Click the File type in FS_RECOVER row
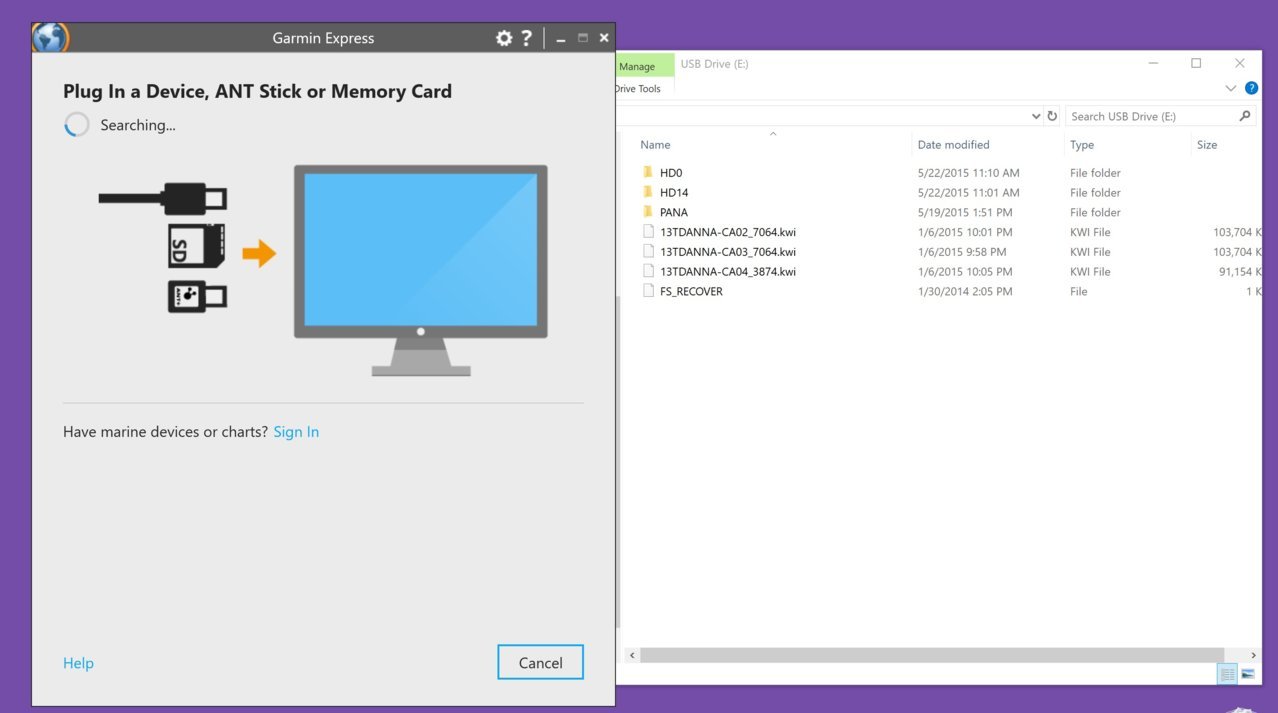This screenshot has width=1278, height=713. point(1079,291)
